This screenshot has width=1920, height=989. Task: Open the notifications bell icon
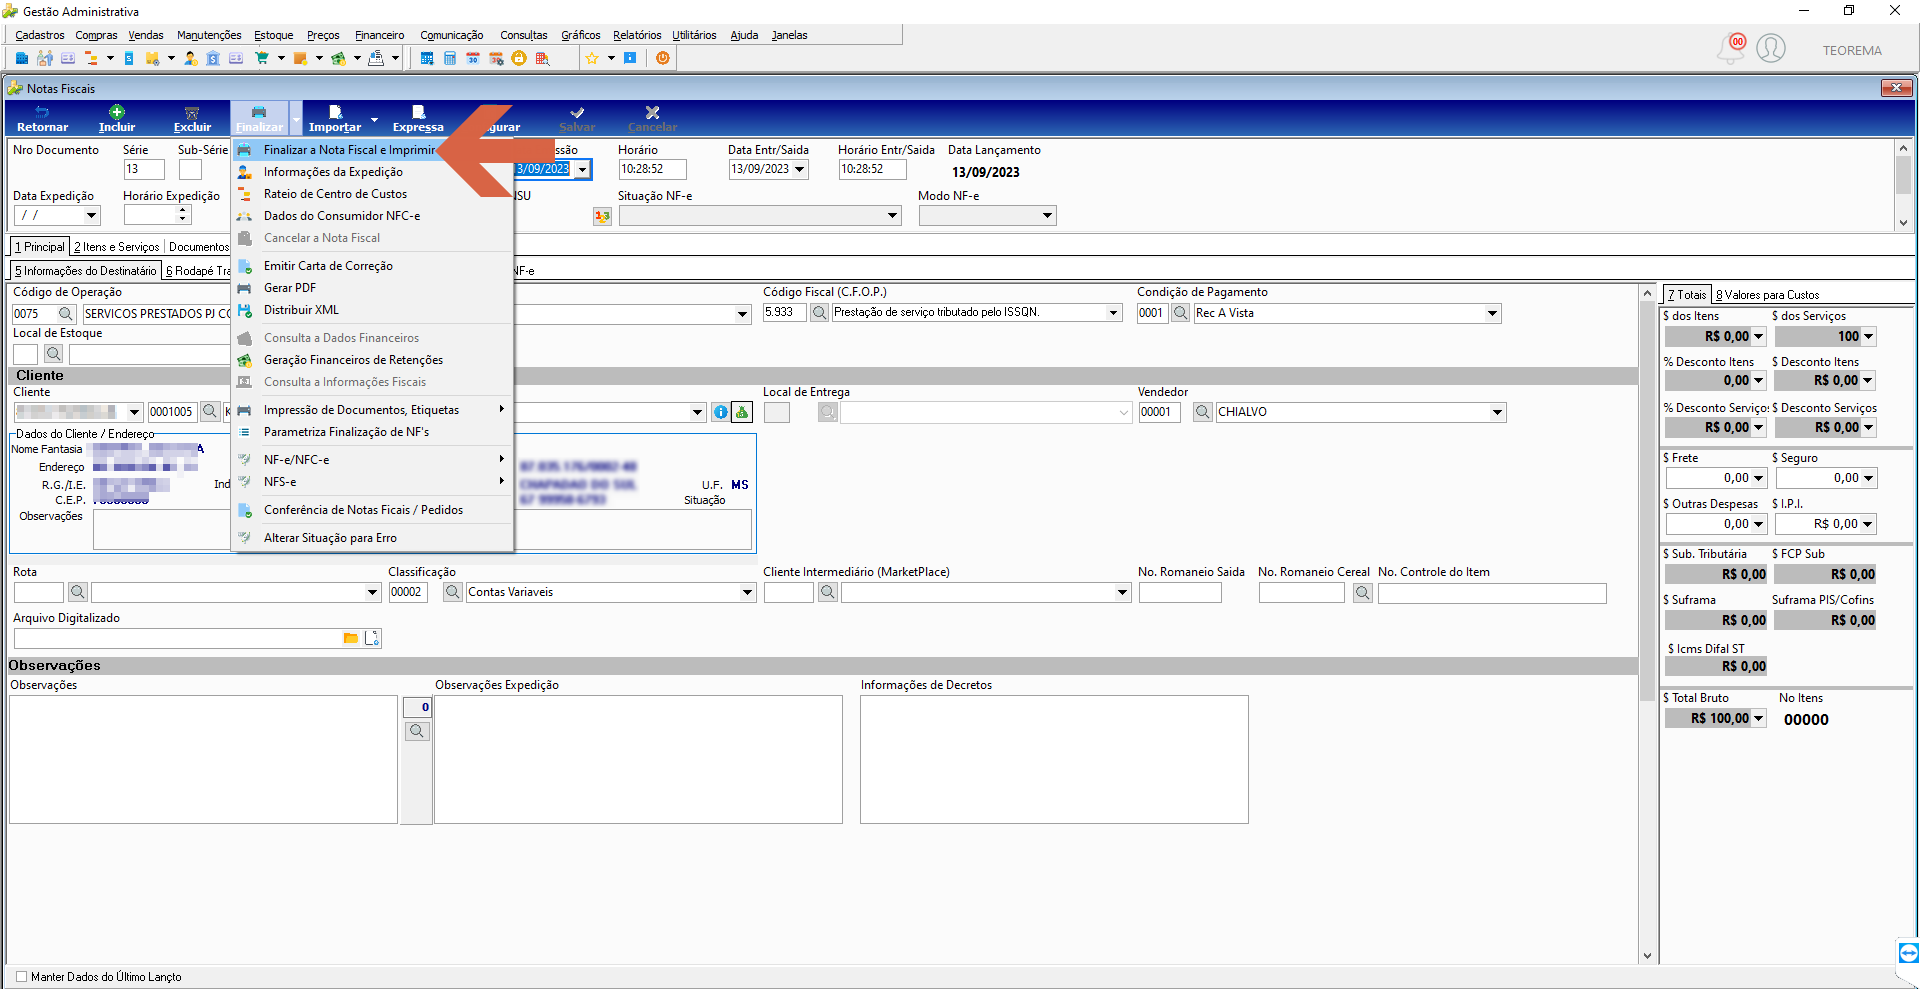click(x=1732, y=48)
